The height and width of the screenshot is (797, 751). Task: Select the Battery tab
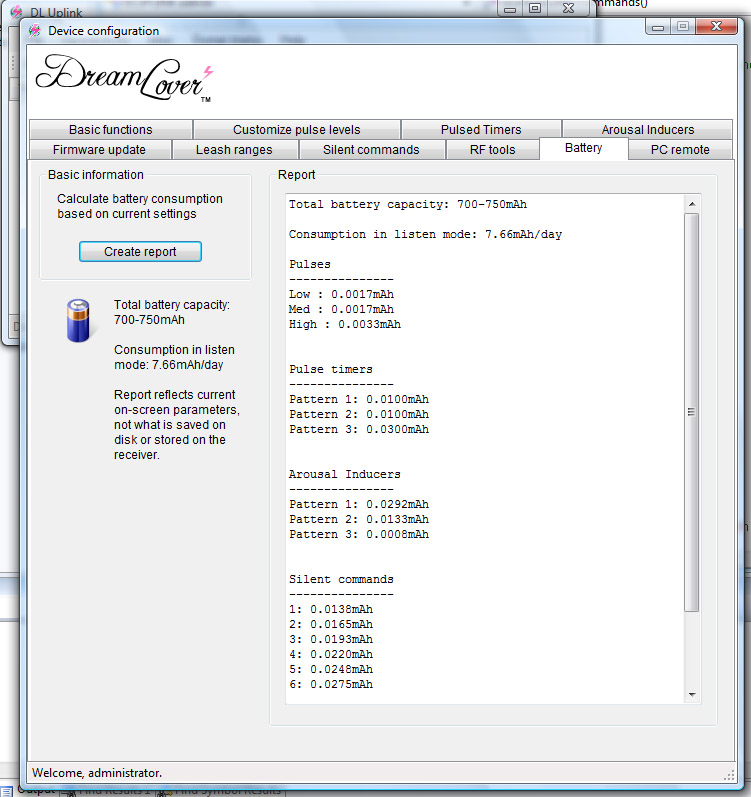583,149
